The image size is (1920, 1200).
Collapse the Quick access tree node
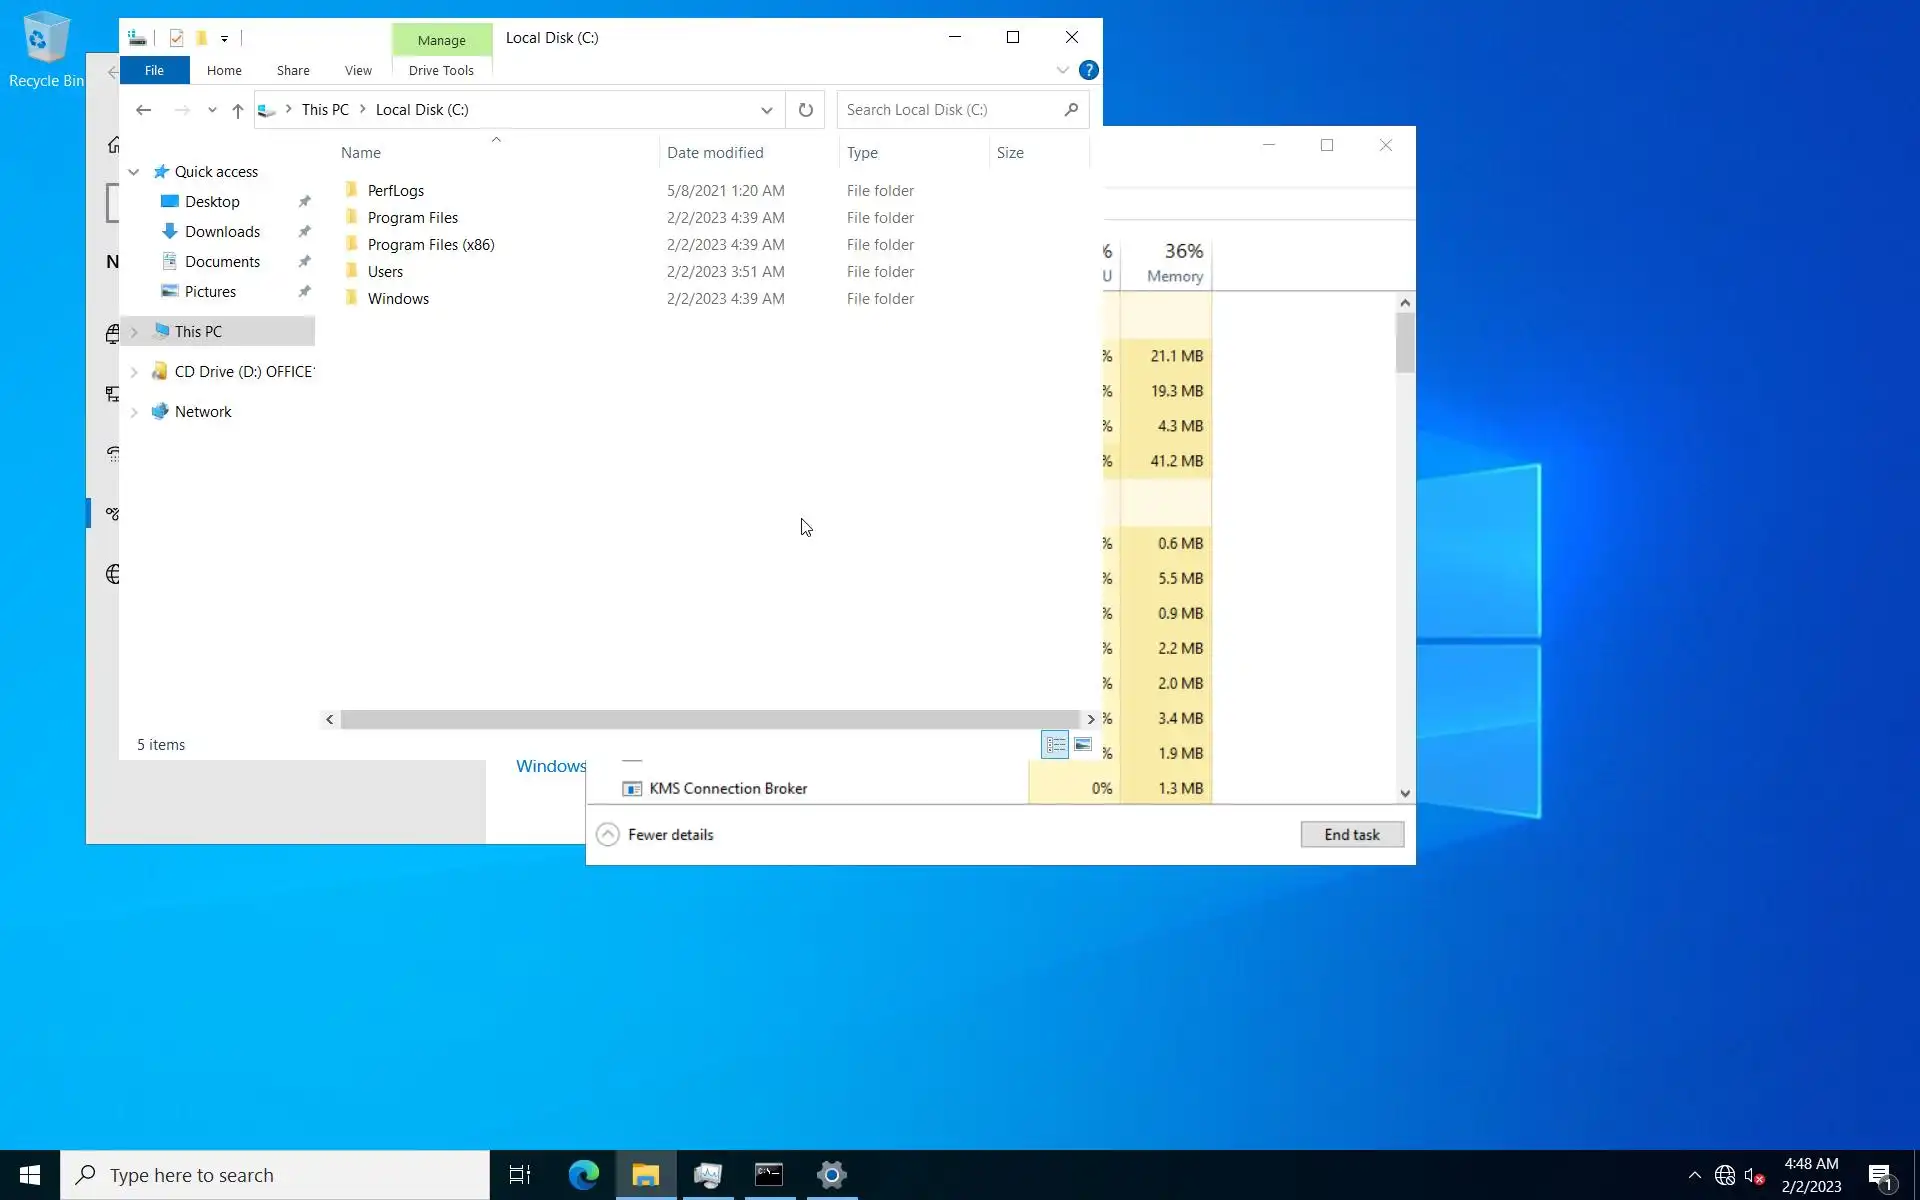pyautogui.click(x=134, y=172)
